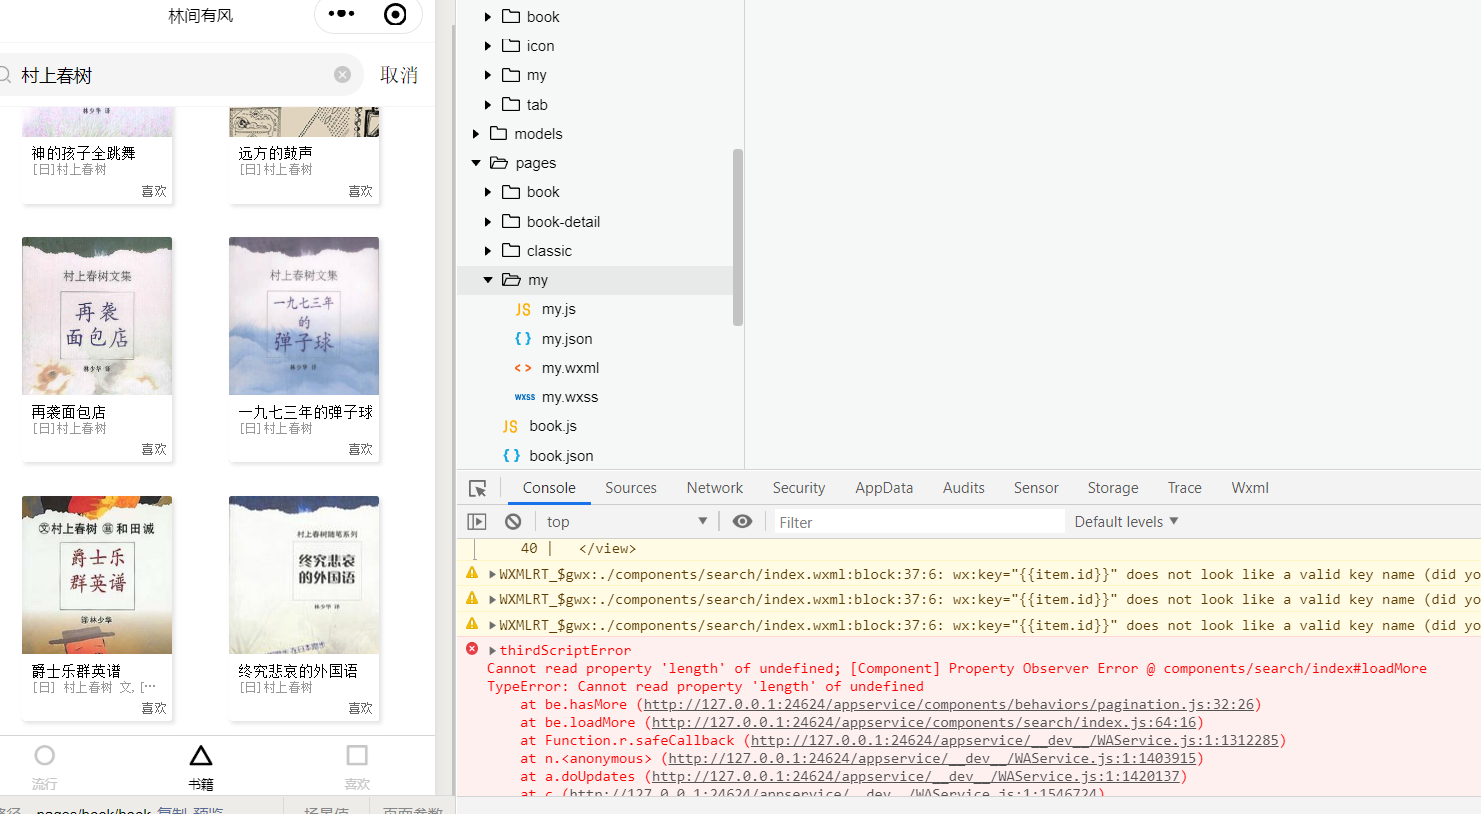Open the pagination.js:32:26 stack link
Image resolution: width=1481 pixels, height=814 pixels.
click(949, 705)
